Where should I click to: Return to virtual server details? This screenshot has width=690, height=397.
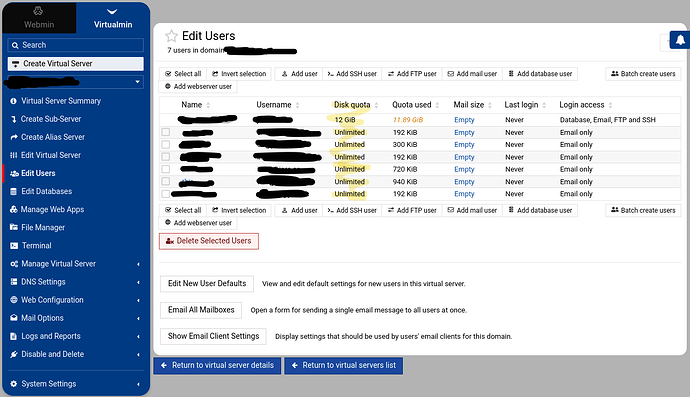pos(217,365)
